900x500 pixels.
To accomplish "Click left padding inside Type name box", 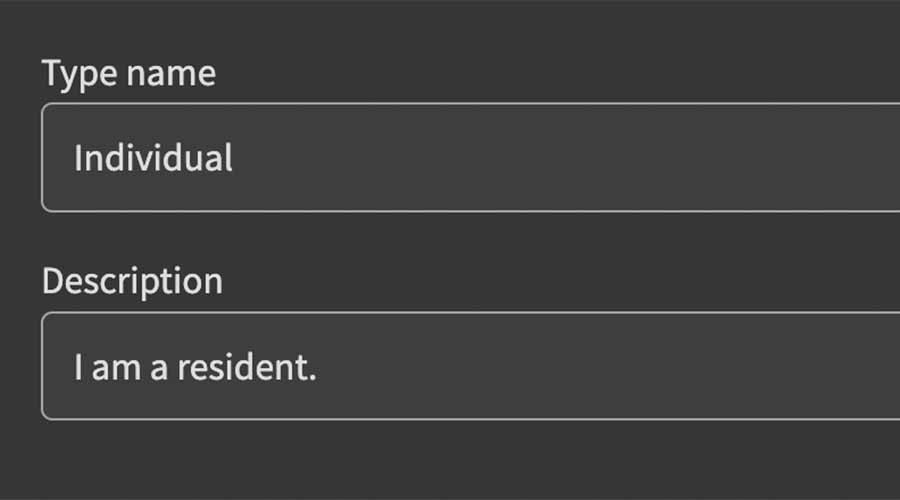I will 57,158.
